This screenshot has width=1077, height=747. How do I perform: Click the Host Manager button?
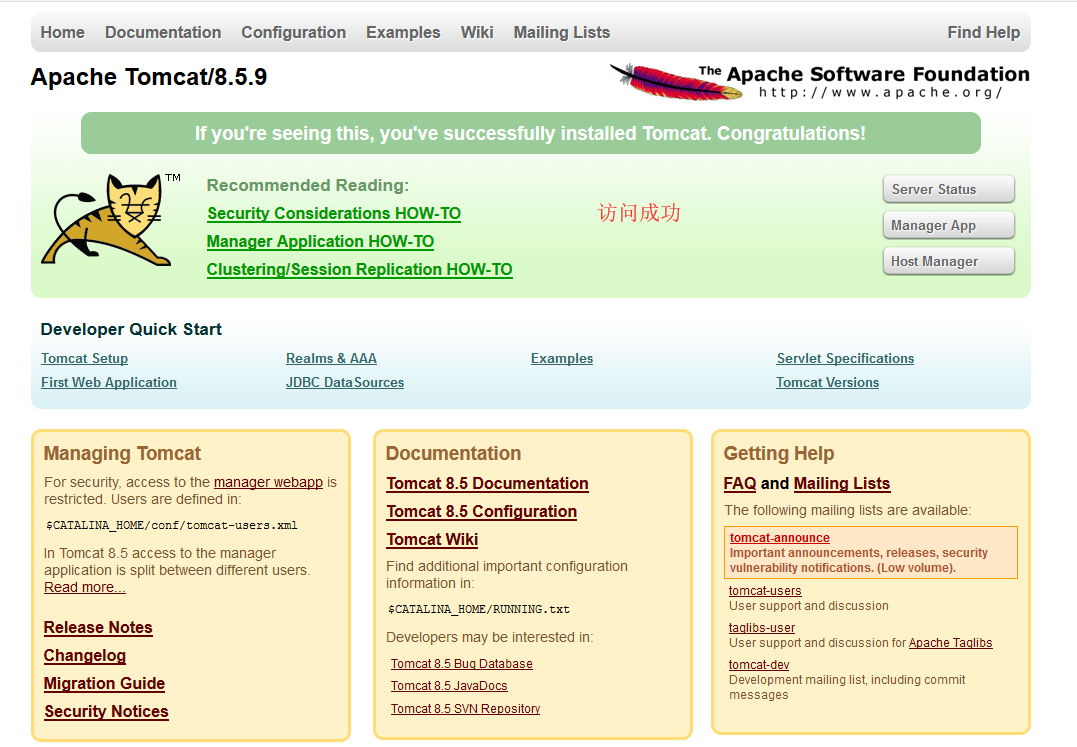pos(949,261)
